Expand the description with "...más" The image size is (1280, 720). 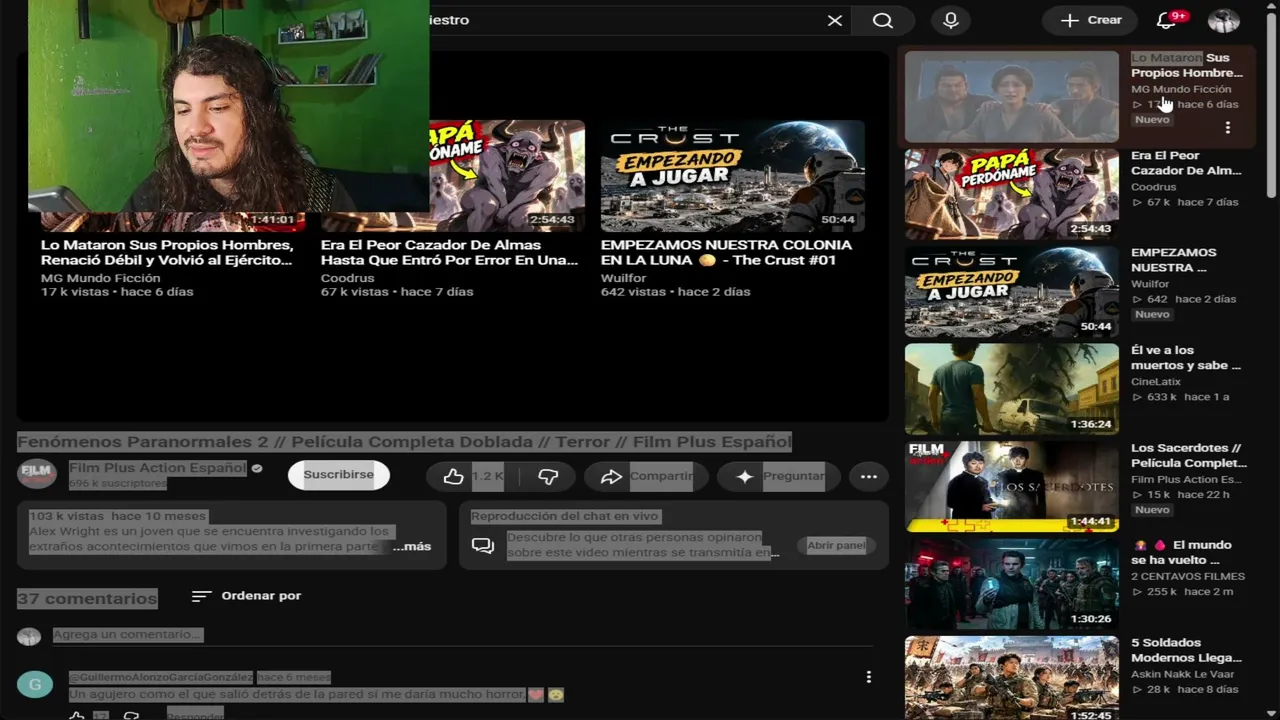[411, 546]
